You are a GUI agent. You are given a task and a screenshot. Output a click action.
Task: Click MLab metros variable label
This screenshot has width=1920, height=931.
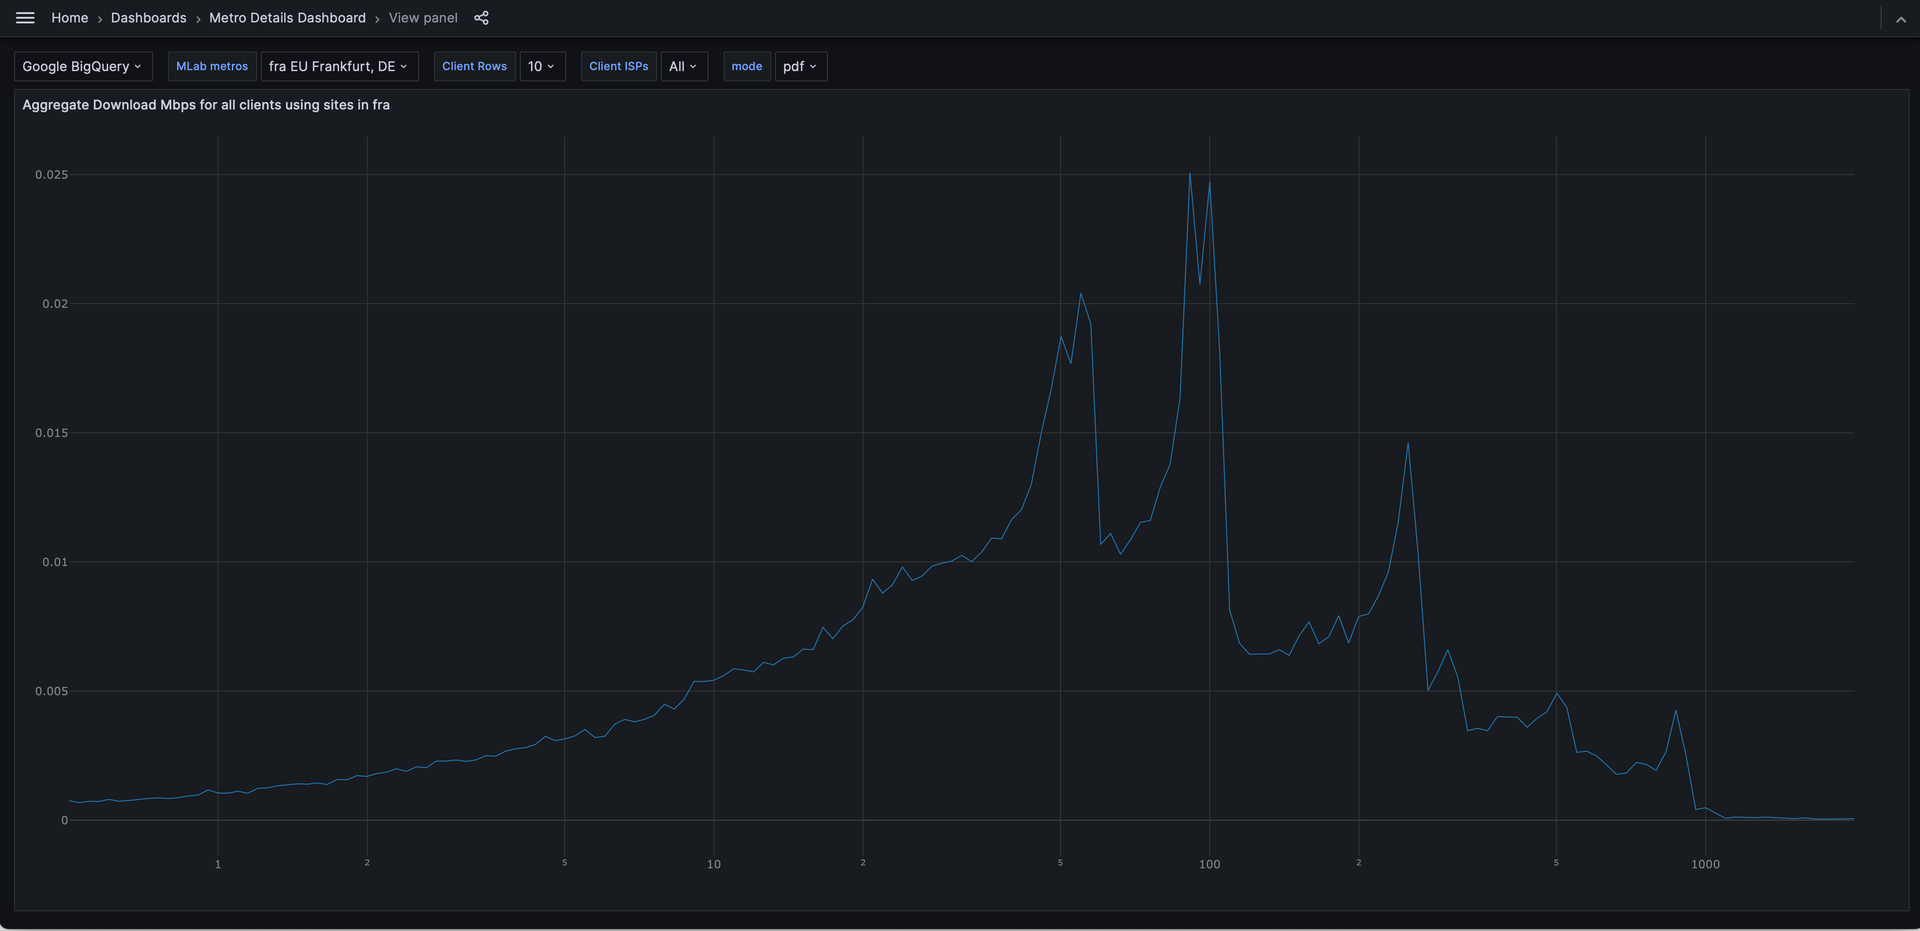tap(212, 66)
